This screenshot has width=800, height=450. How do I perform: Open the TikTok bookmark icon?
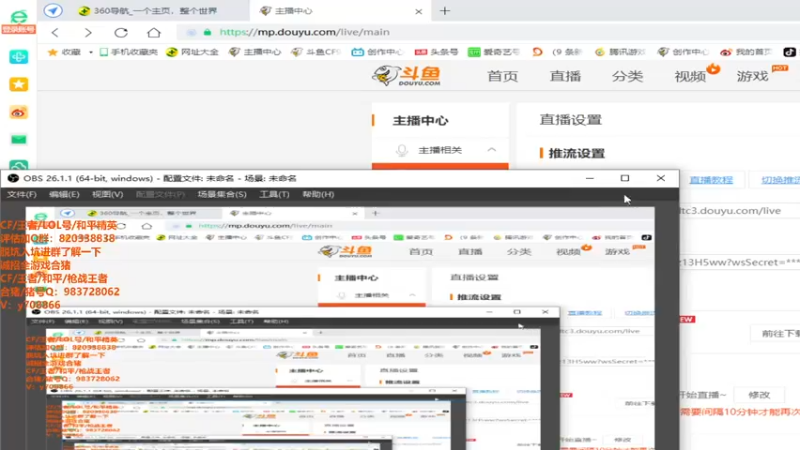click(789, 52)
